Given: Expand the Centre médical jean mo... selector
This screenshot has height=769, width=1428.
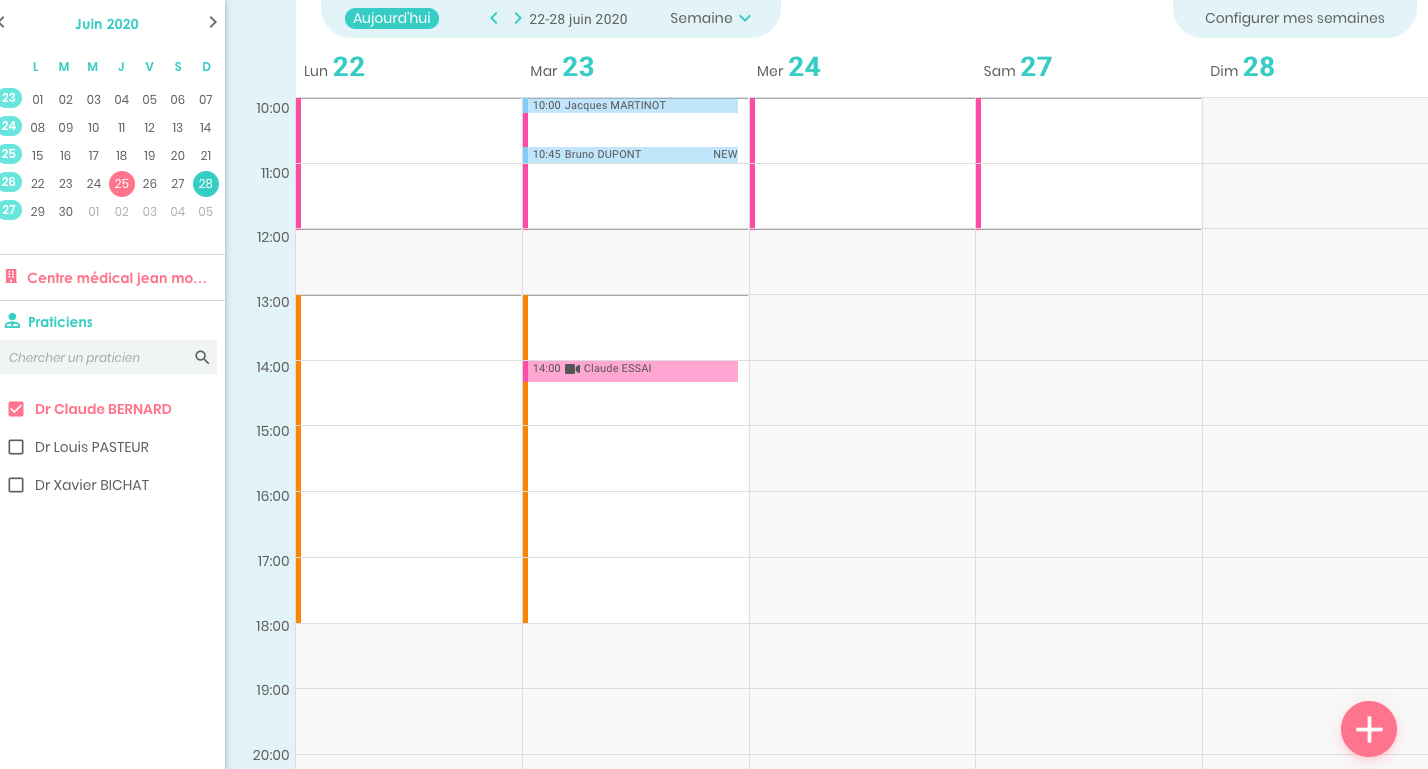Looking at the screenshot, I should 116,278.
